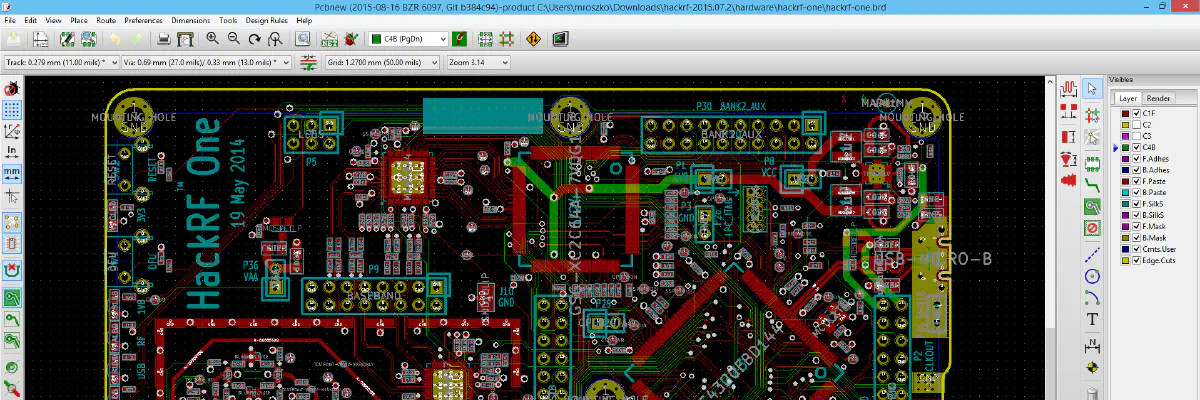Open the Grid size dropdown
The height and width of the screenshot is (400, 1200).
click(x=383, y=62)
